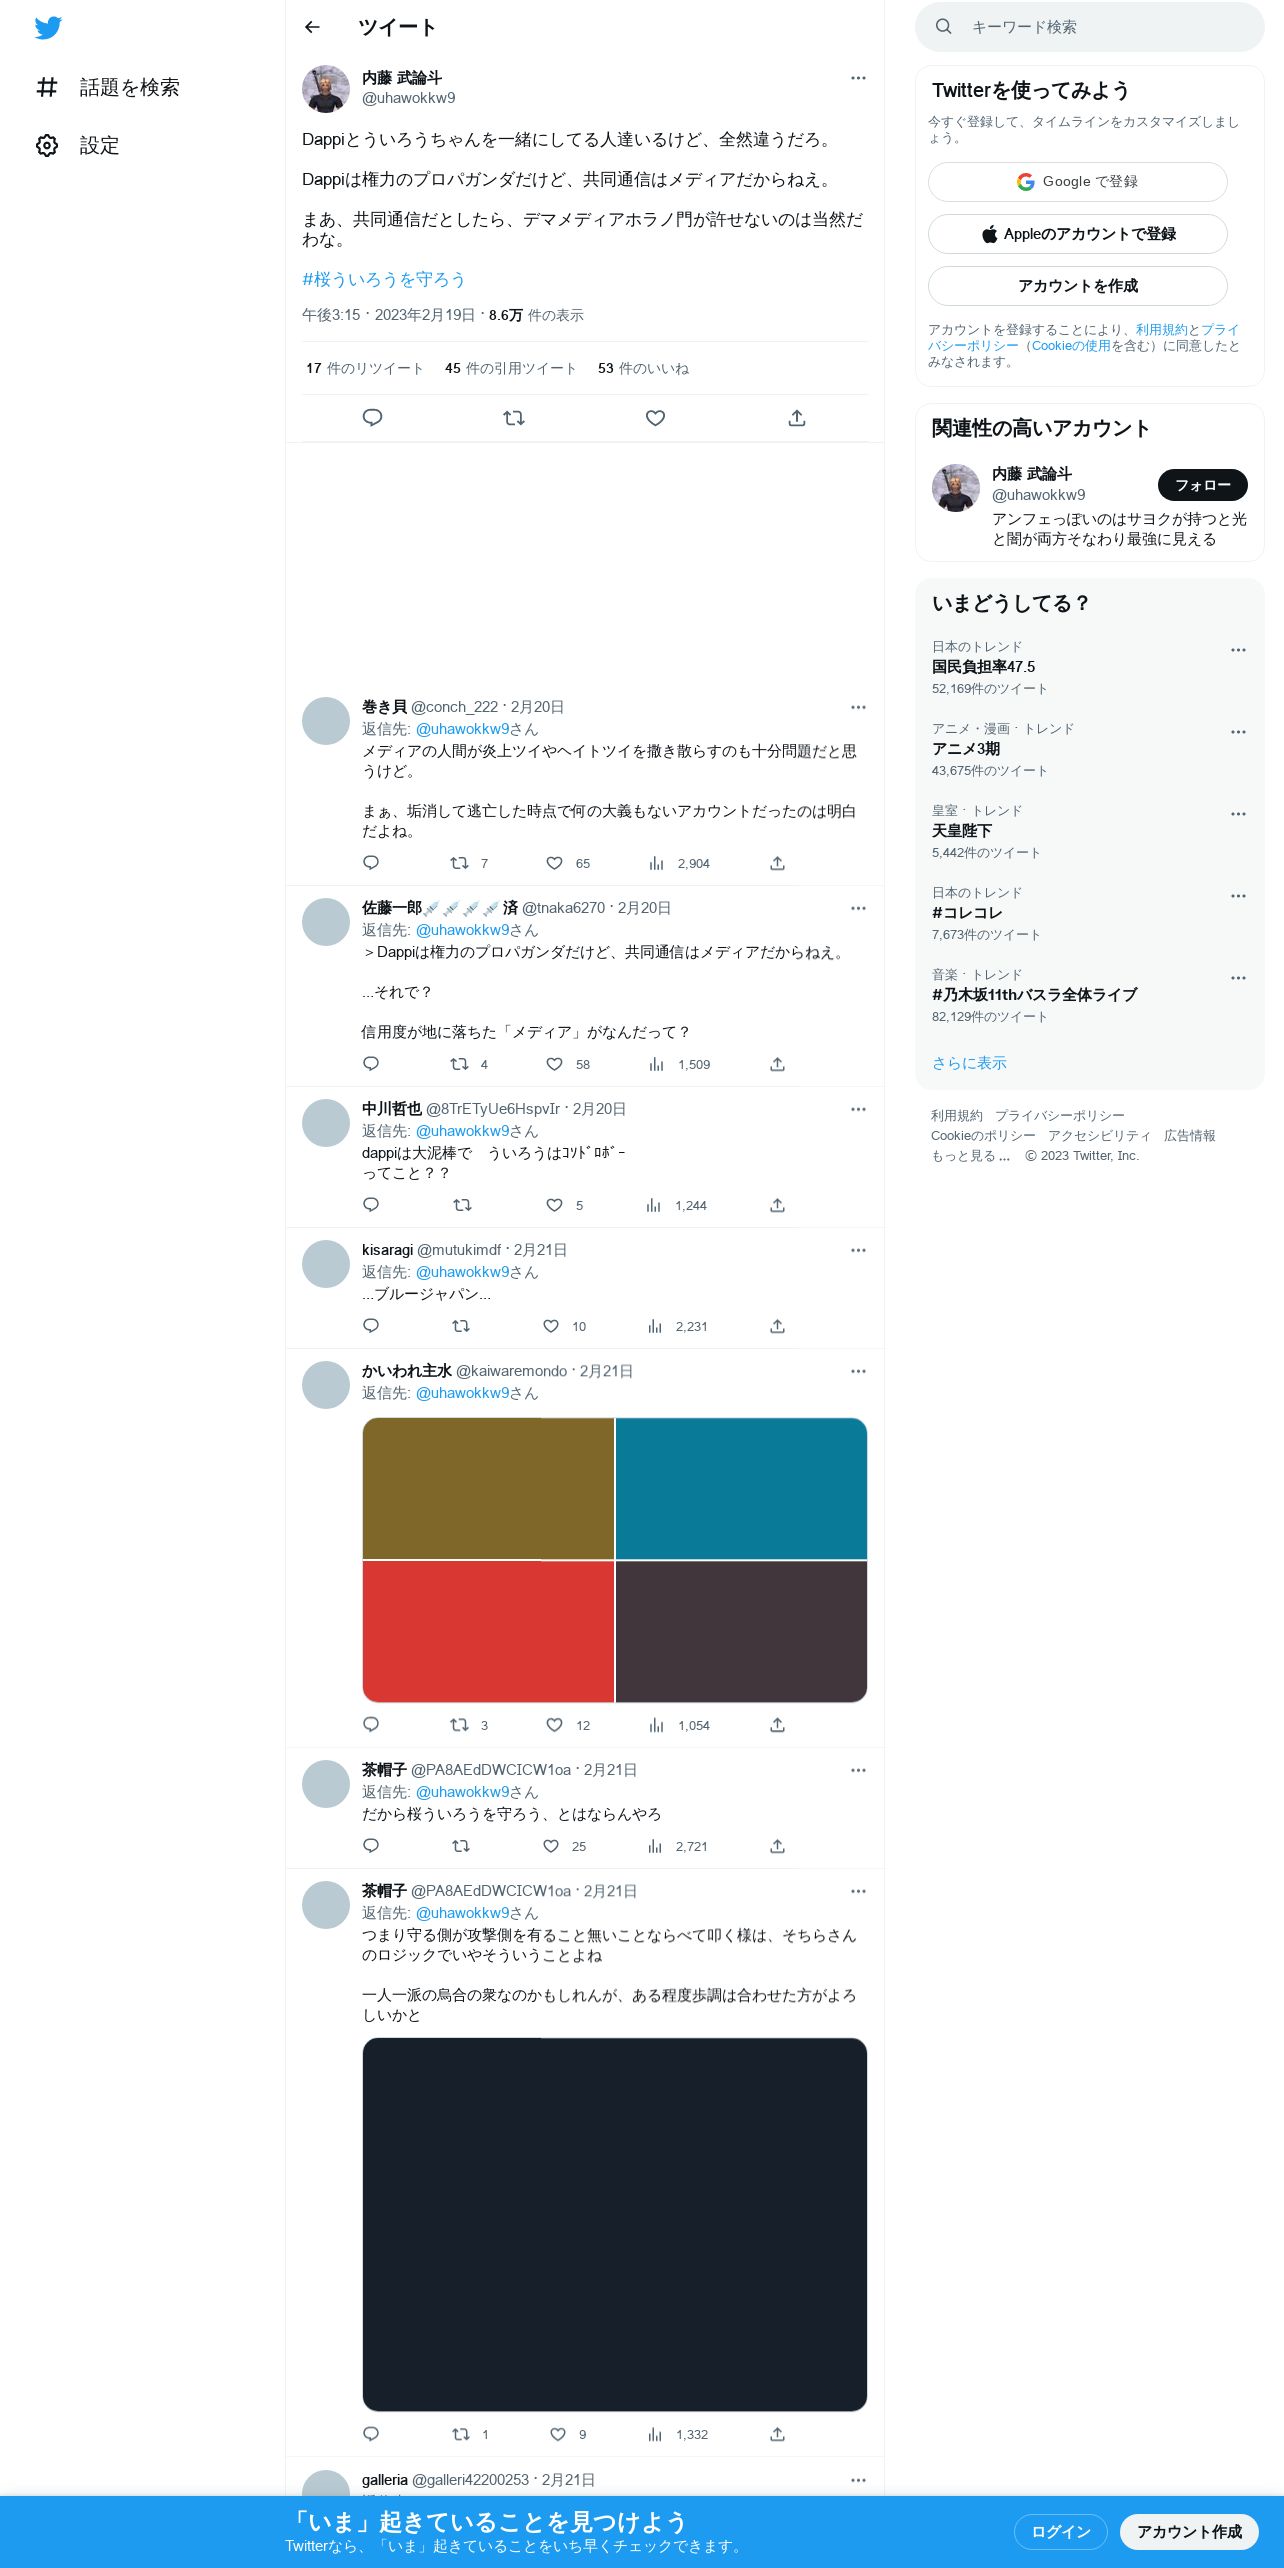Retweet the main tweet by 内藤 武論斗
Viewport: 1284px width, 2568px height.
tap(514, 418)
